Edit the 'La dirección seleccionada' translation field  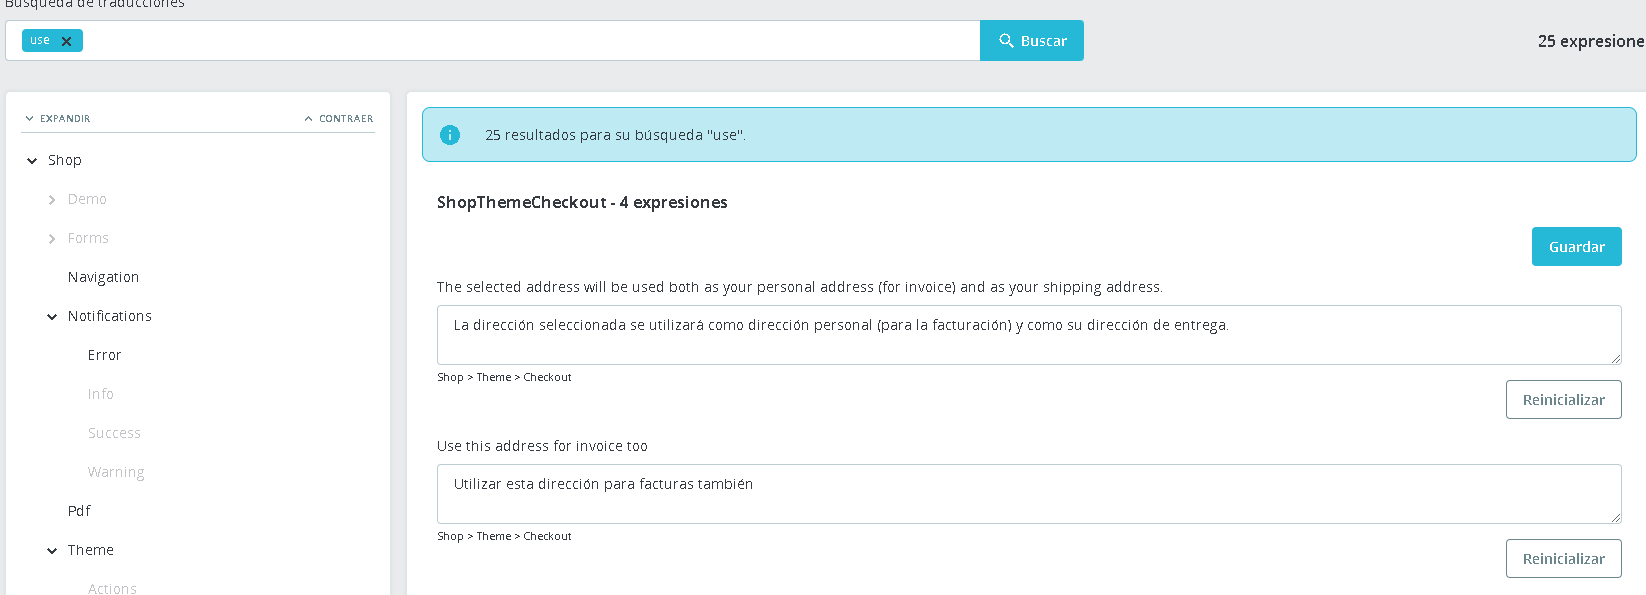coord(1028,335)
